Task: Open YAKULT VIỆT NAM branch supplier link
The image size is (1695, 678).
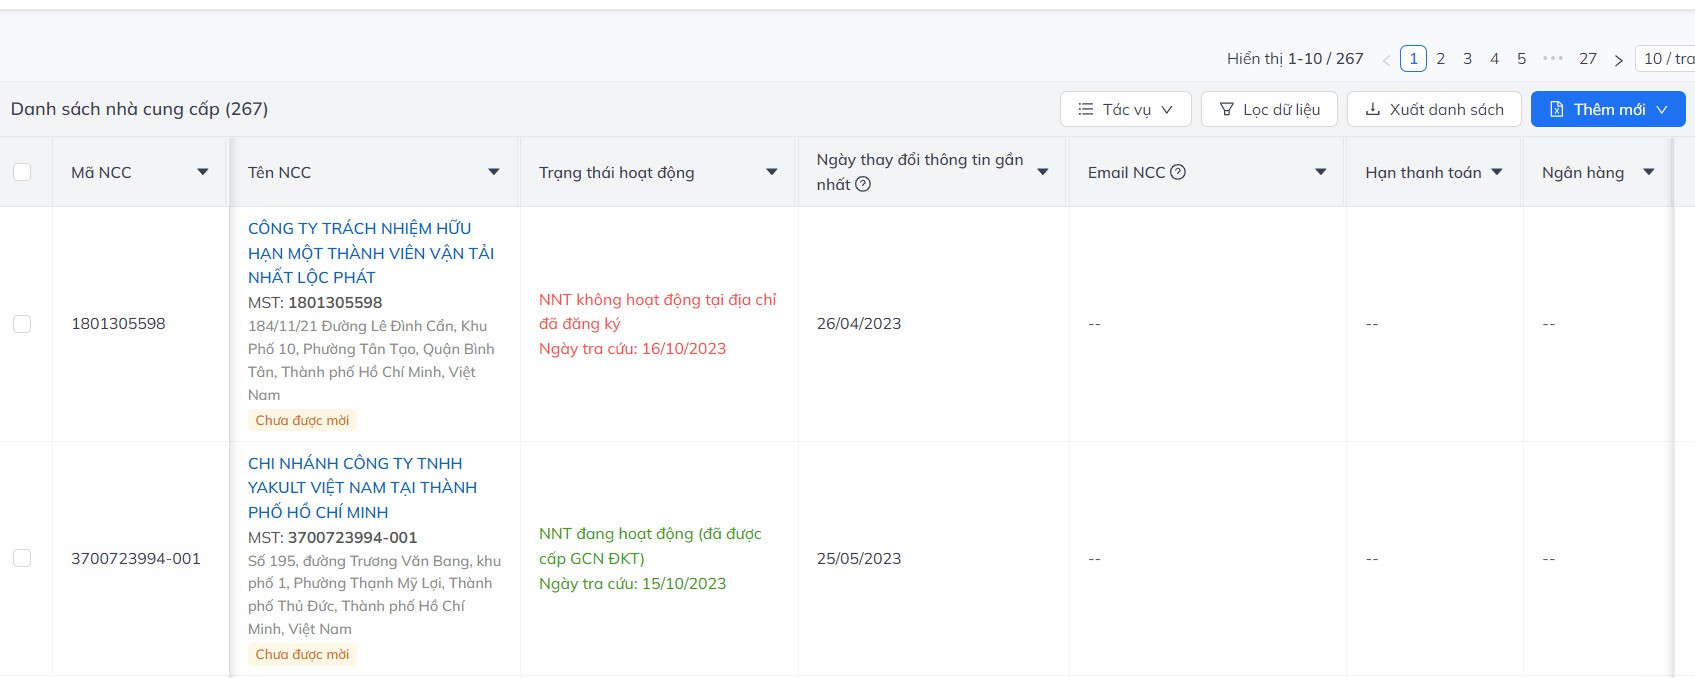Action: coord(362,487)
